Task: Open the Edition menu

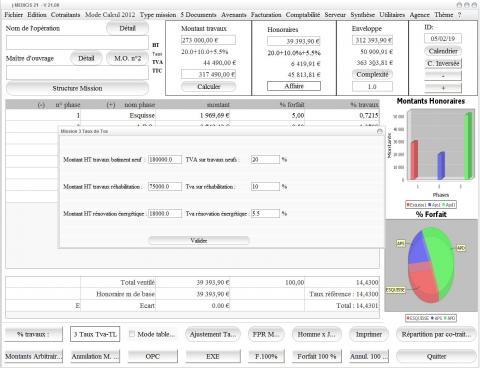Action: point(37,15)
